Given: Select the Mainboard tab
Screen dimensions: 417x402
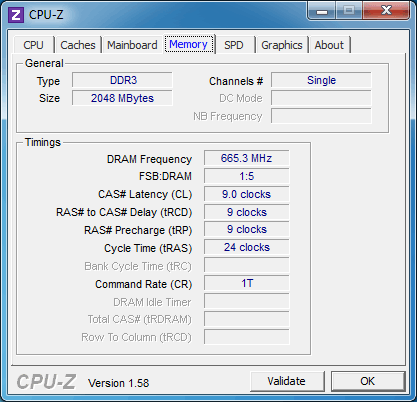Looking at the screenshot, I should click(132, 45).
